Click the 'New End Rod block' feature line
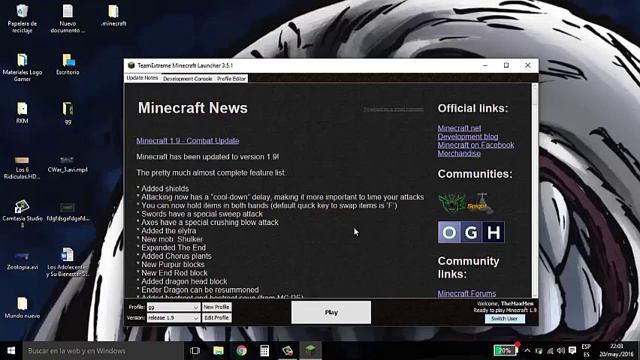Screen dimensions: 640x360 (x=172, y=273)
